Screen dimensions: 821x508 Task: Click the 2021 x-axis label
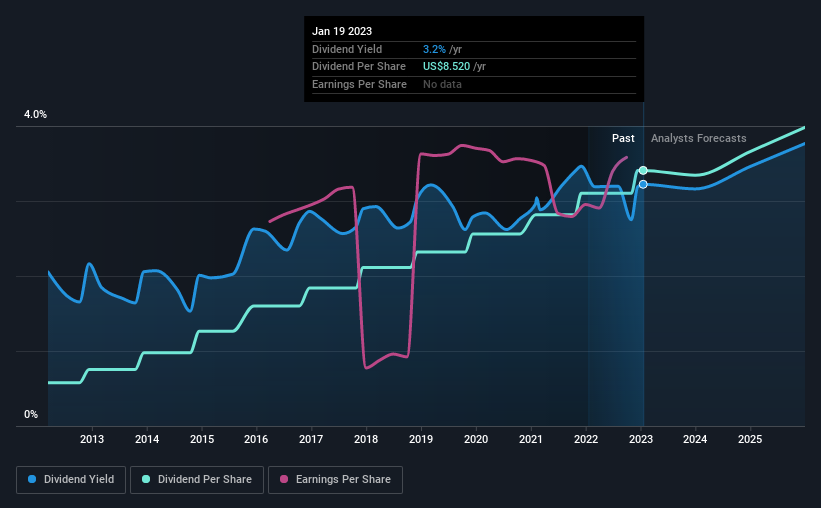click(x=531, y=439)
